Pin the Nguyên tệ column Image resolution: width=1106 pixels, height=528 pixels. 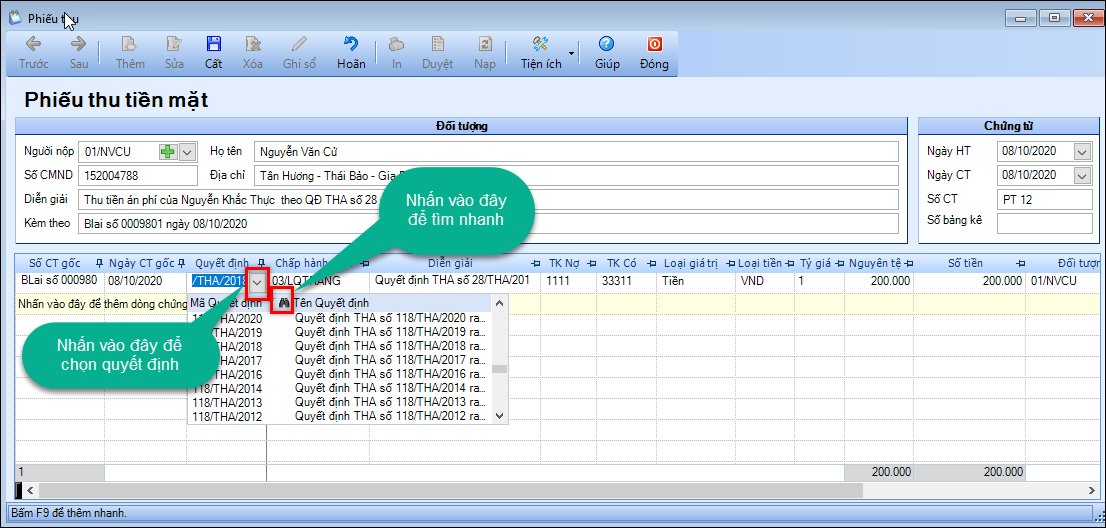tap(906, 264)
